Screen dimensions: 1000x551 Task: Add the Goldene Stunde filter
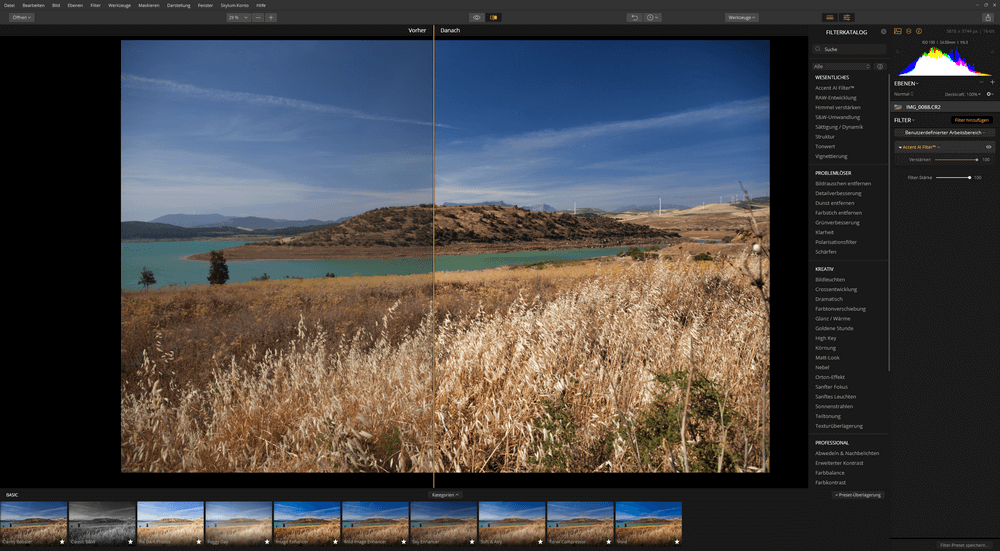[835, 328]
